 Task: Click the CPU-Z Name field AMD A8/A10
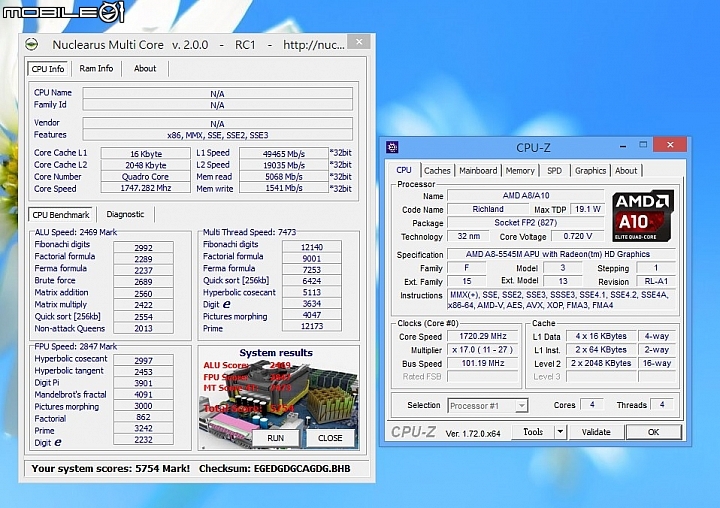[x=525, y=195]
